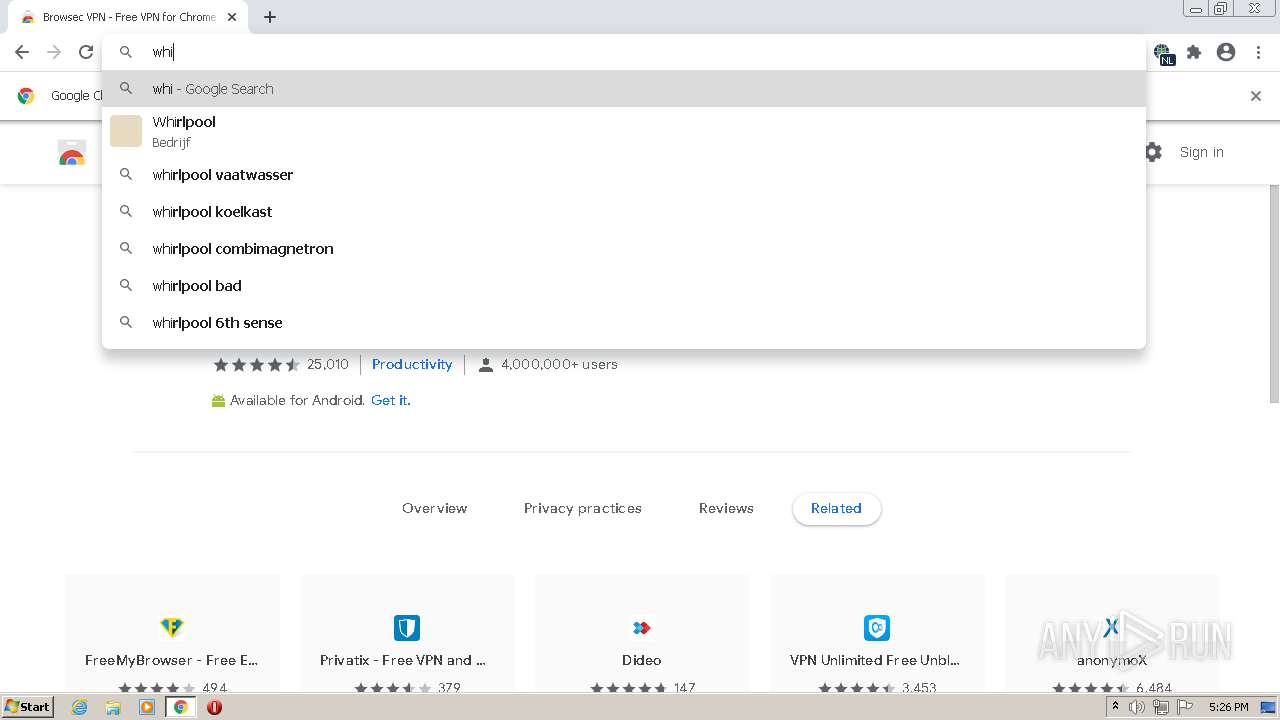Open the volume speaker tray icon
The height and width of the screenshot is (720, 1280).
1137,707
